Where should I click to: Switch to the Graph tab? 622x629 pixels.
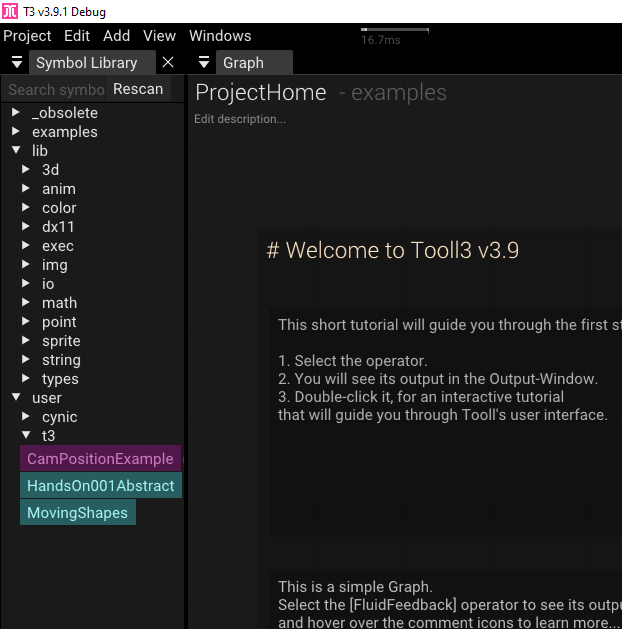(254, 63)
